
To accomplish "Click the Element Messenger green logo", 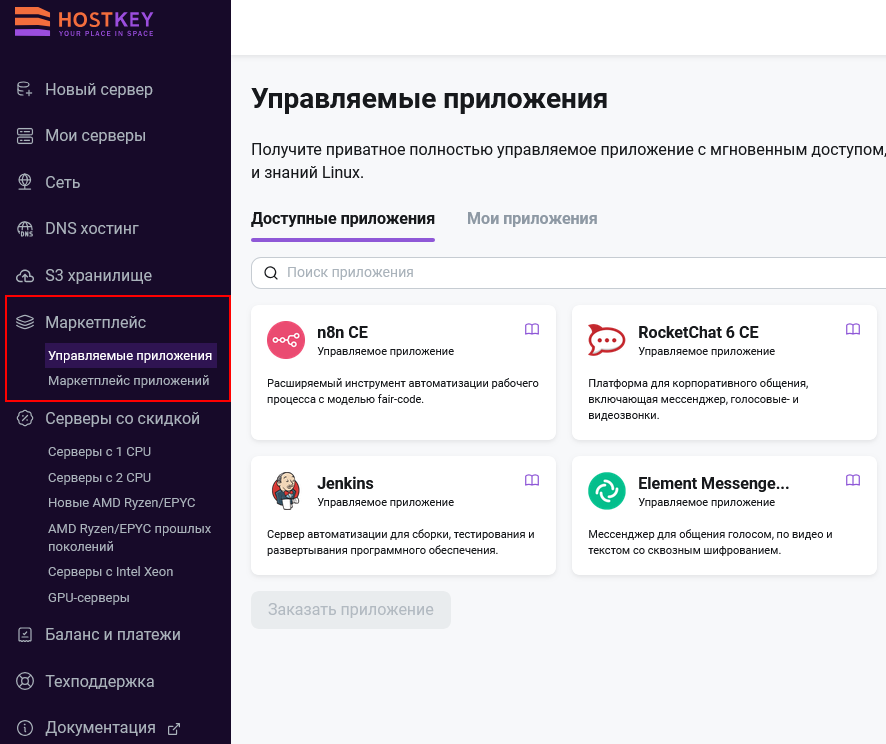I will coord(606,491).
